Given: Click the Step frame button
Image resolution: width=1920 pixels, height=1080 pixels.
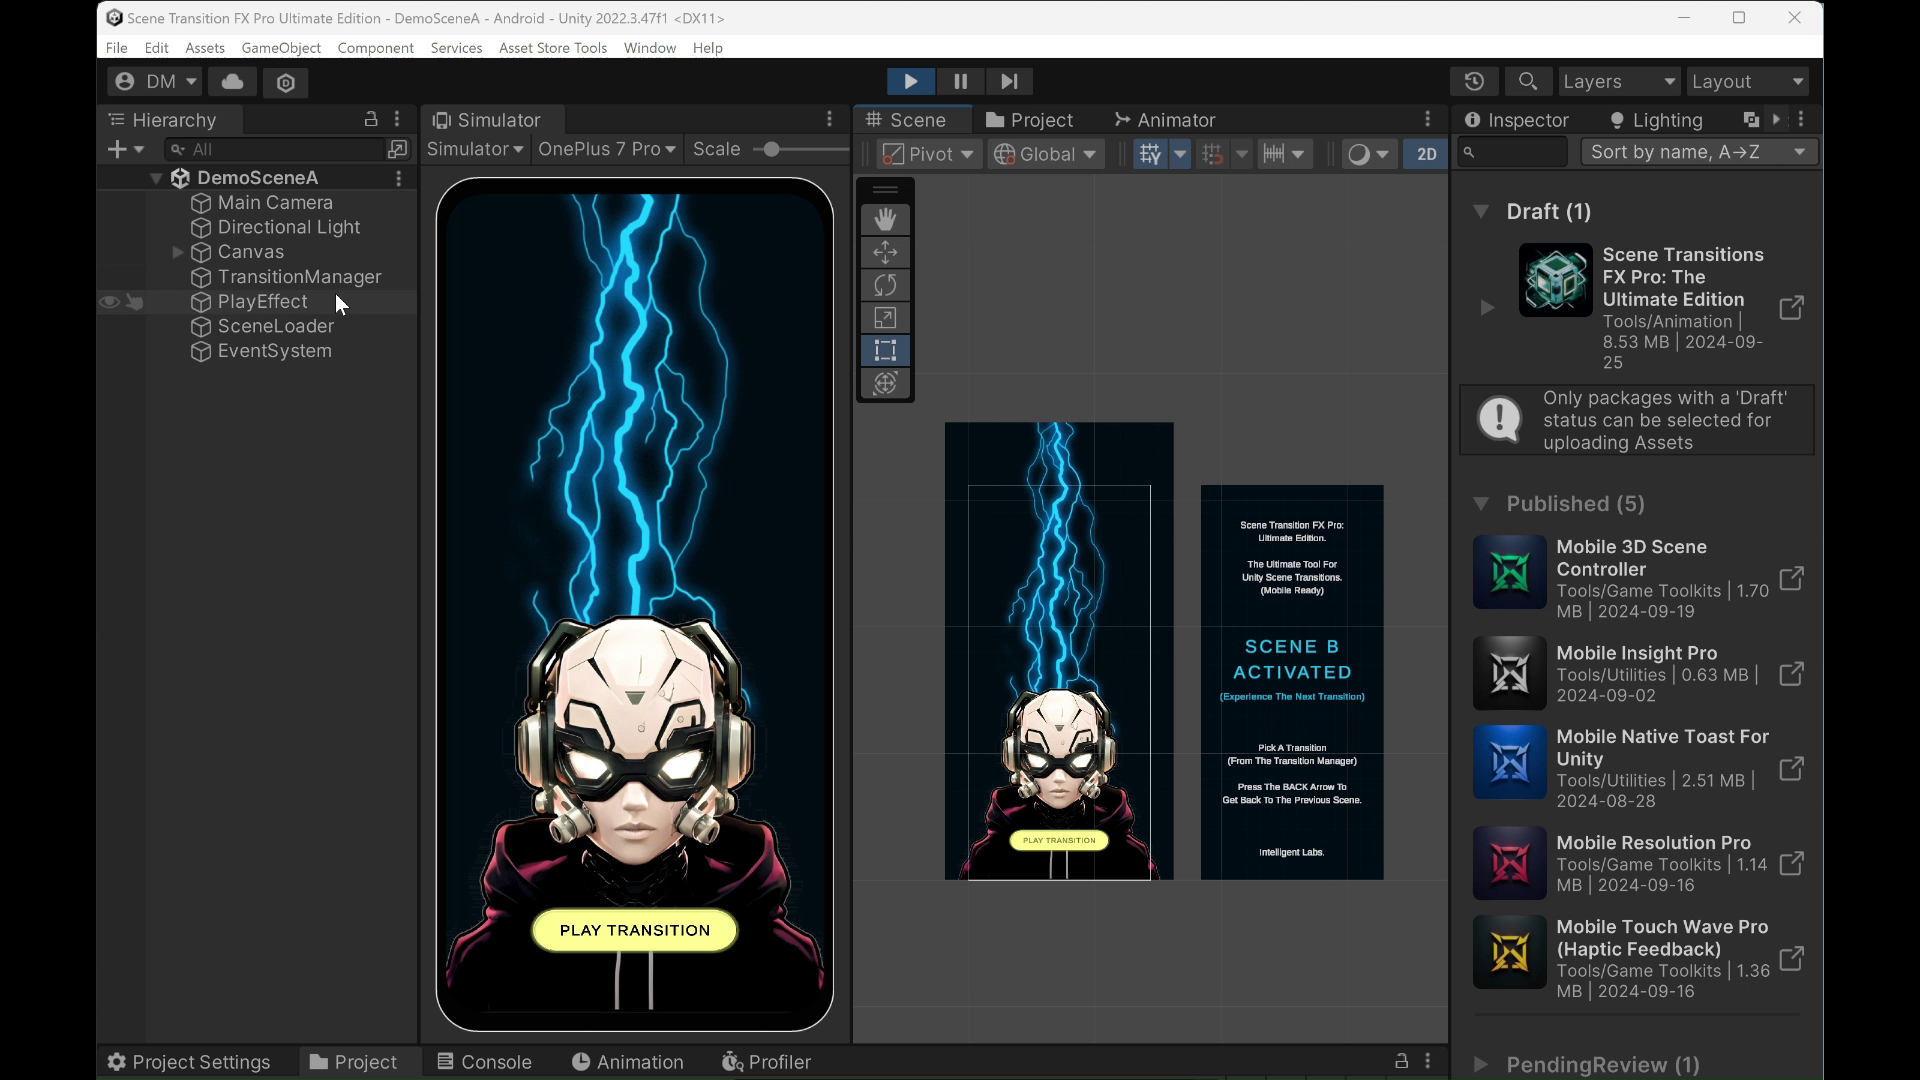Looking at the screenshot, I should click(x=1009, y=81).
